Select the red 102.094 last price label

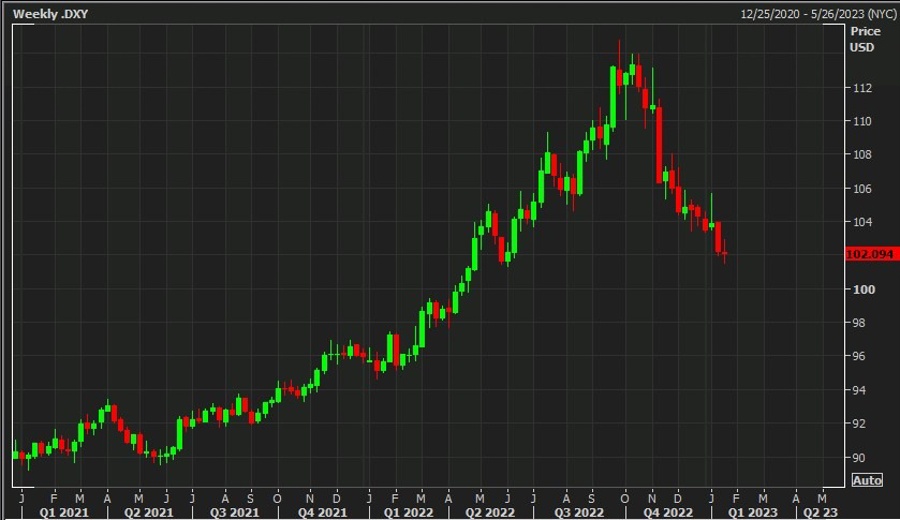point(871,254)
